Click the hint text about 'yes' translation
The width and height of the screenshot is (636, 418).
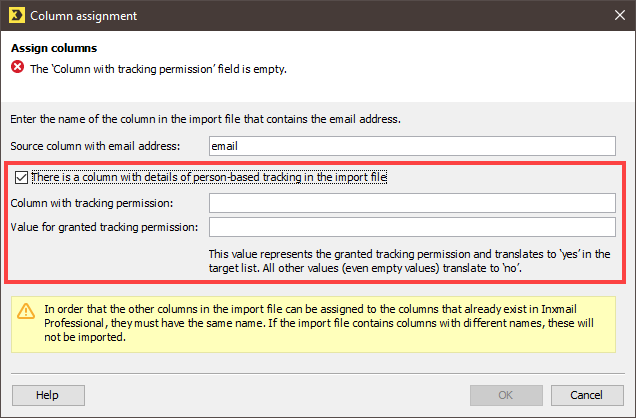click(410, 261)
